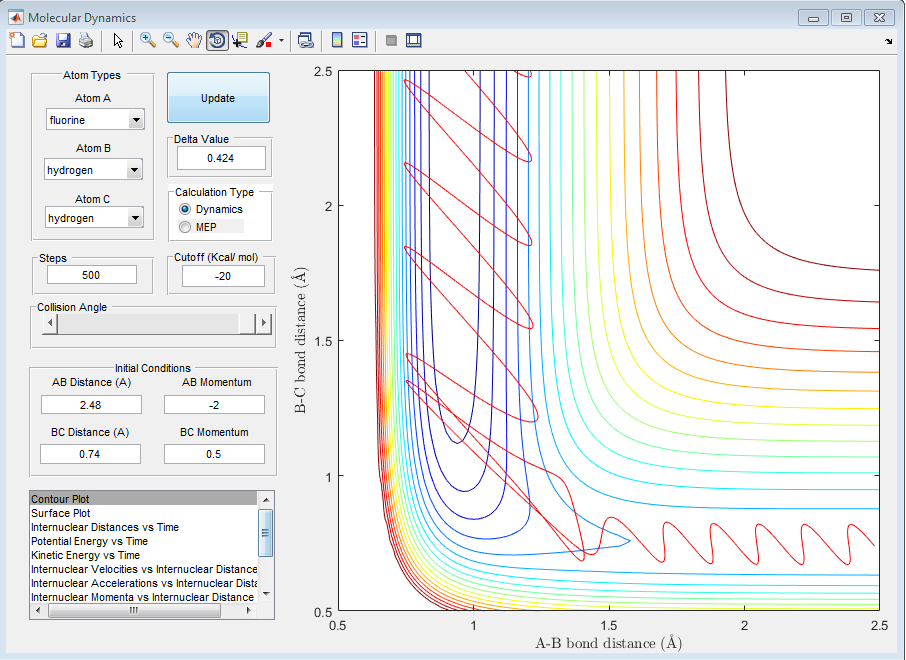Print the figure with the printer icon
This screenshot has width=906, height=660.
(x=86, y=40)
